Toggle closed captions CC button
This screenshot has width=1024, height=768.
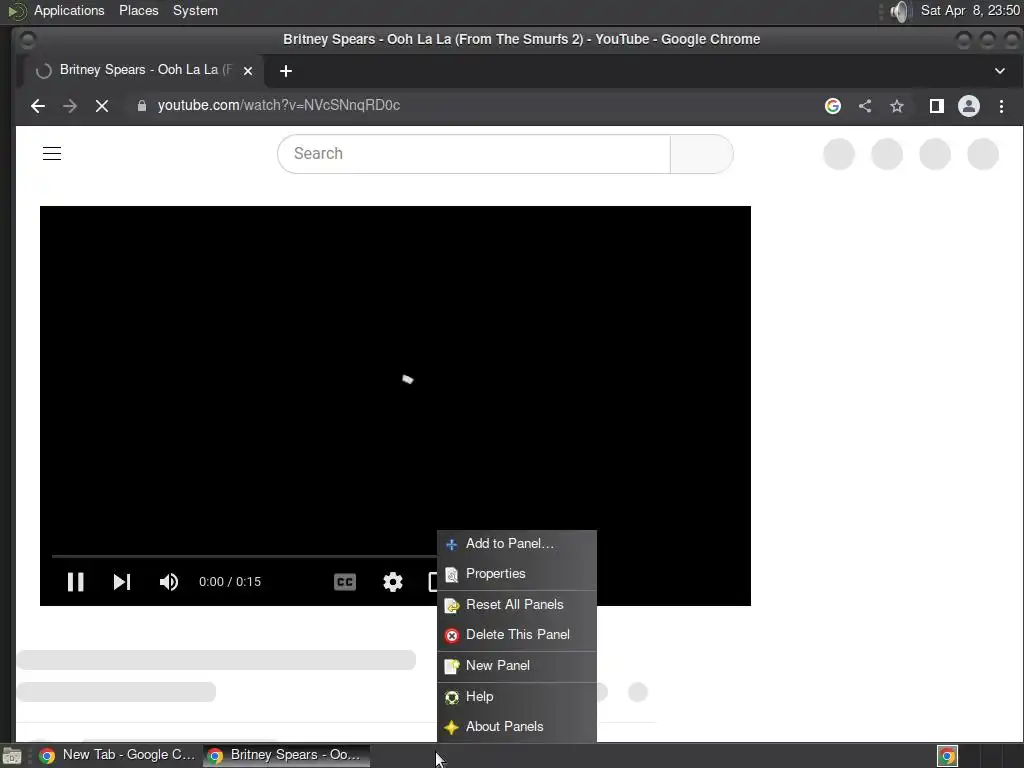click(x=345, y=582)
